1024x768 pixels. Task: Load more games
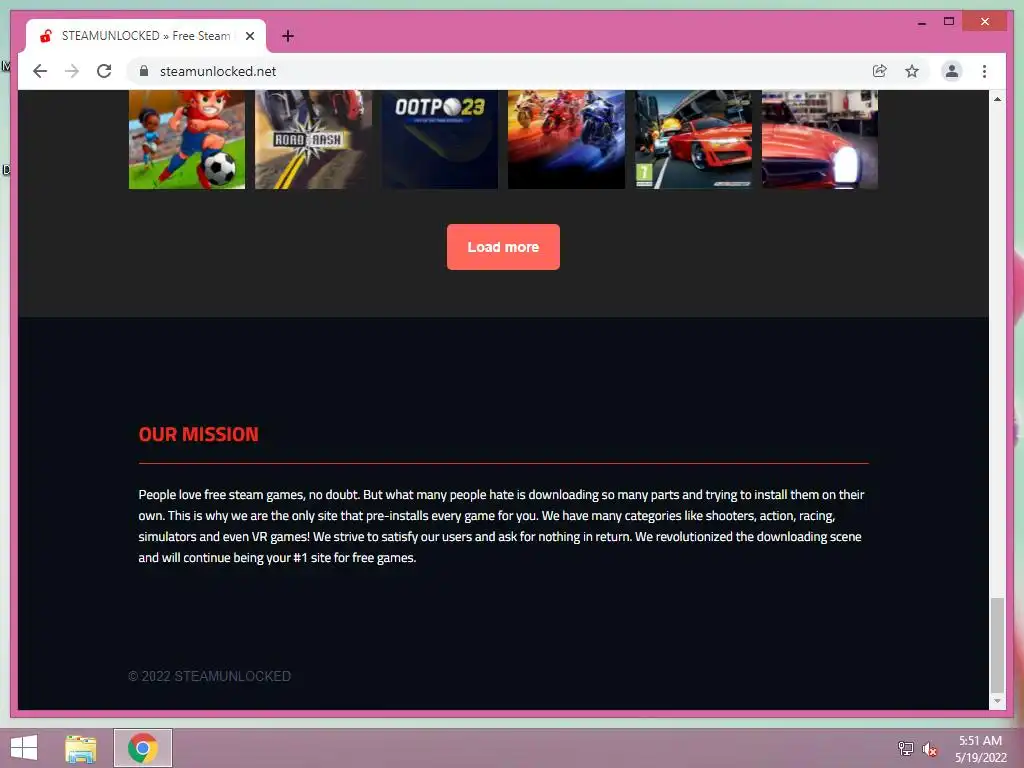(503, 247)
